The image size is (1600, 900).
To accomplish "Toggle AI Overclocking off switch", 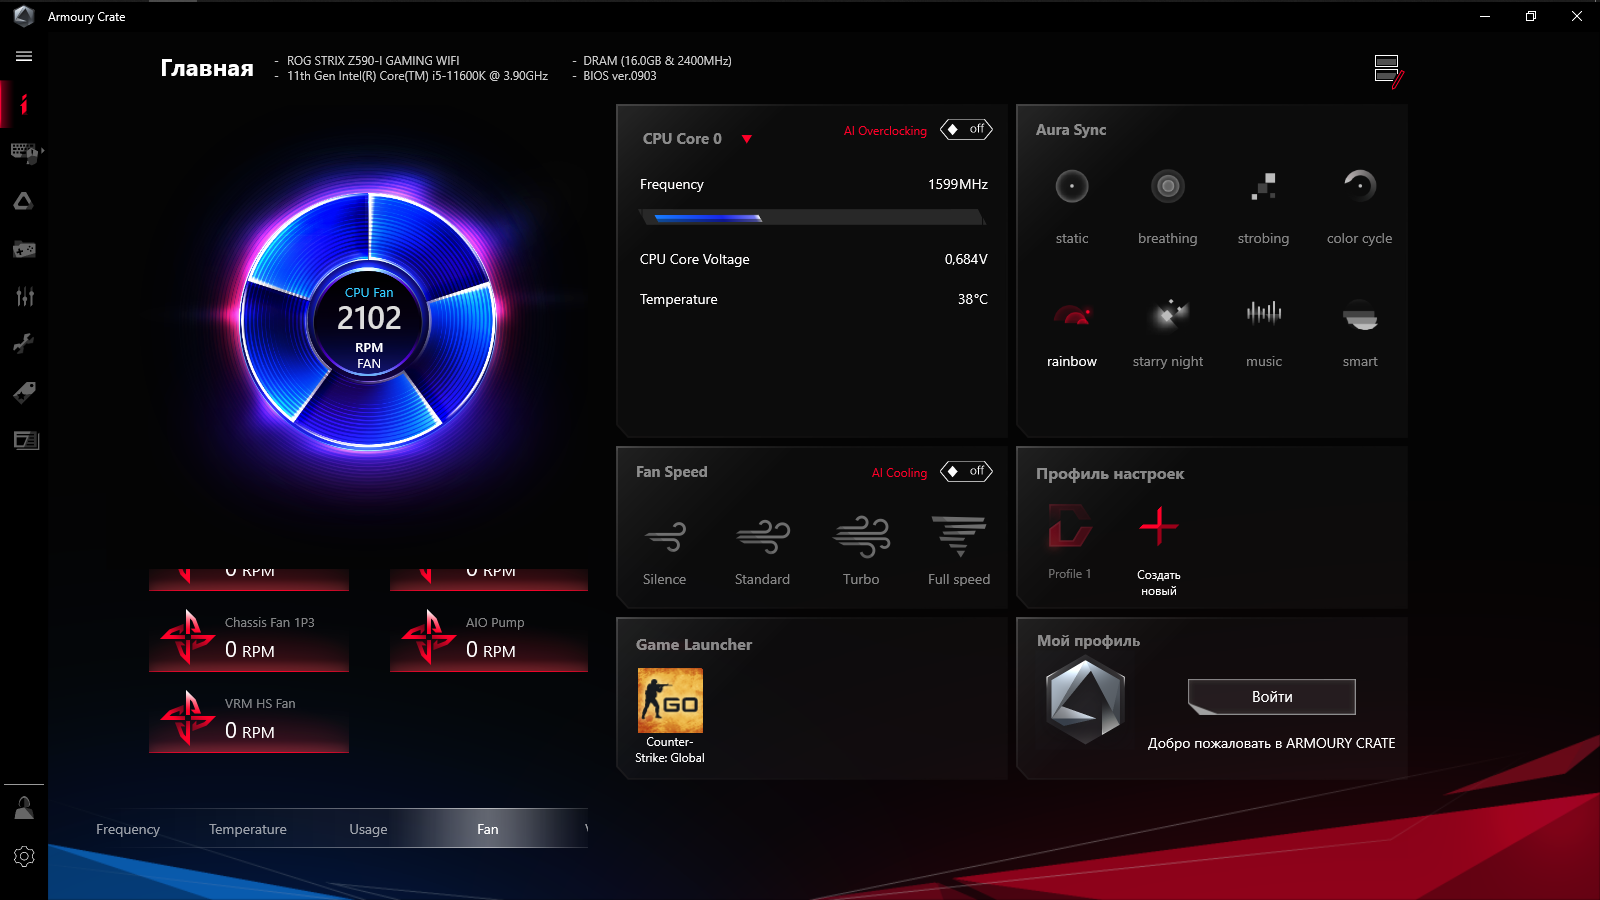I will pyautogui.click(x=965, y=129).
